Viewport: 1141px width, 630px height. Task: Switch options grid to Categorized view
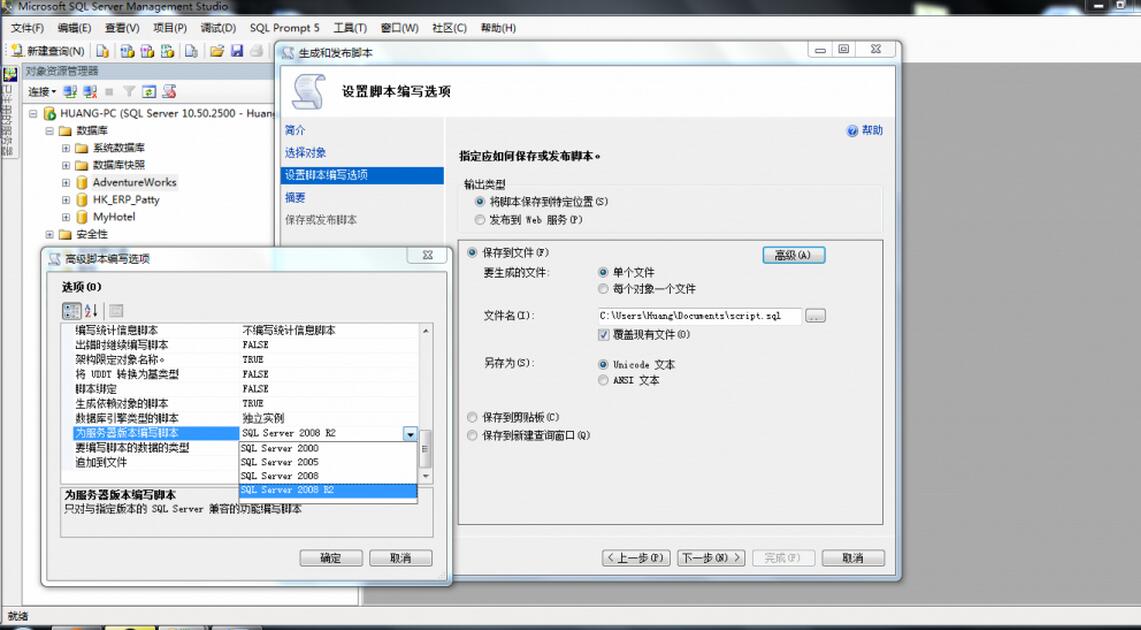pyautogui.click(x=72, y=311)
